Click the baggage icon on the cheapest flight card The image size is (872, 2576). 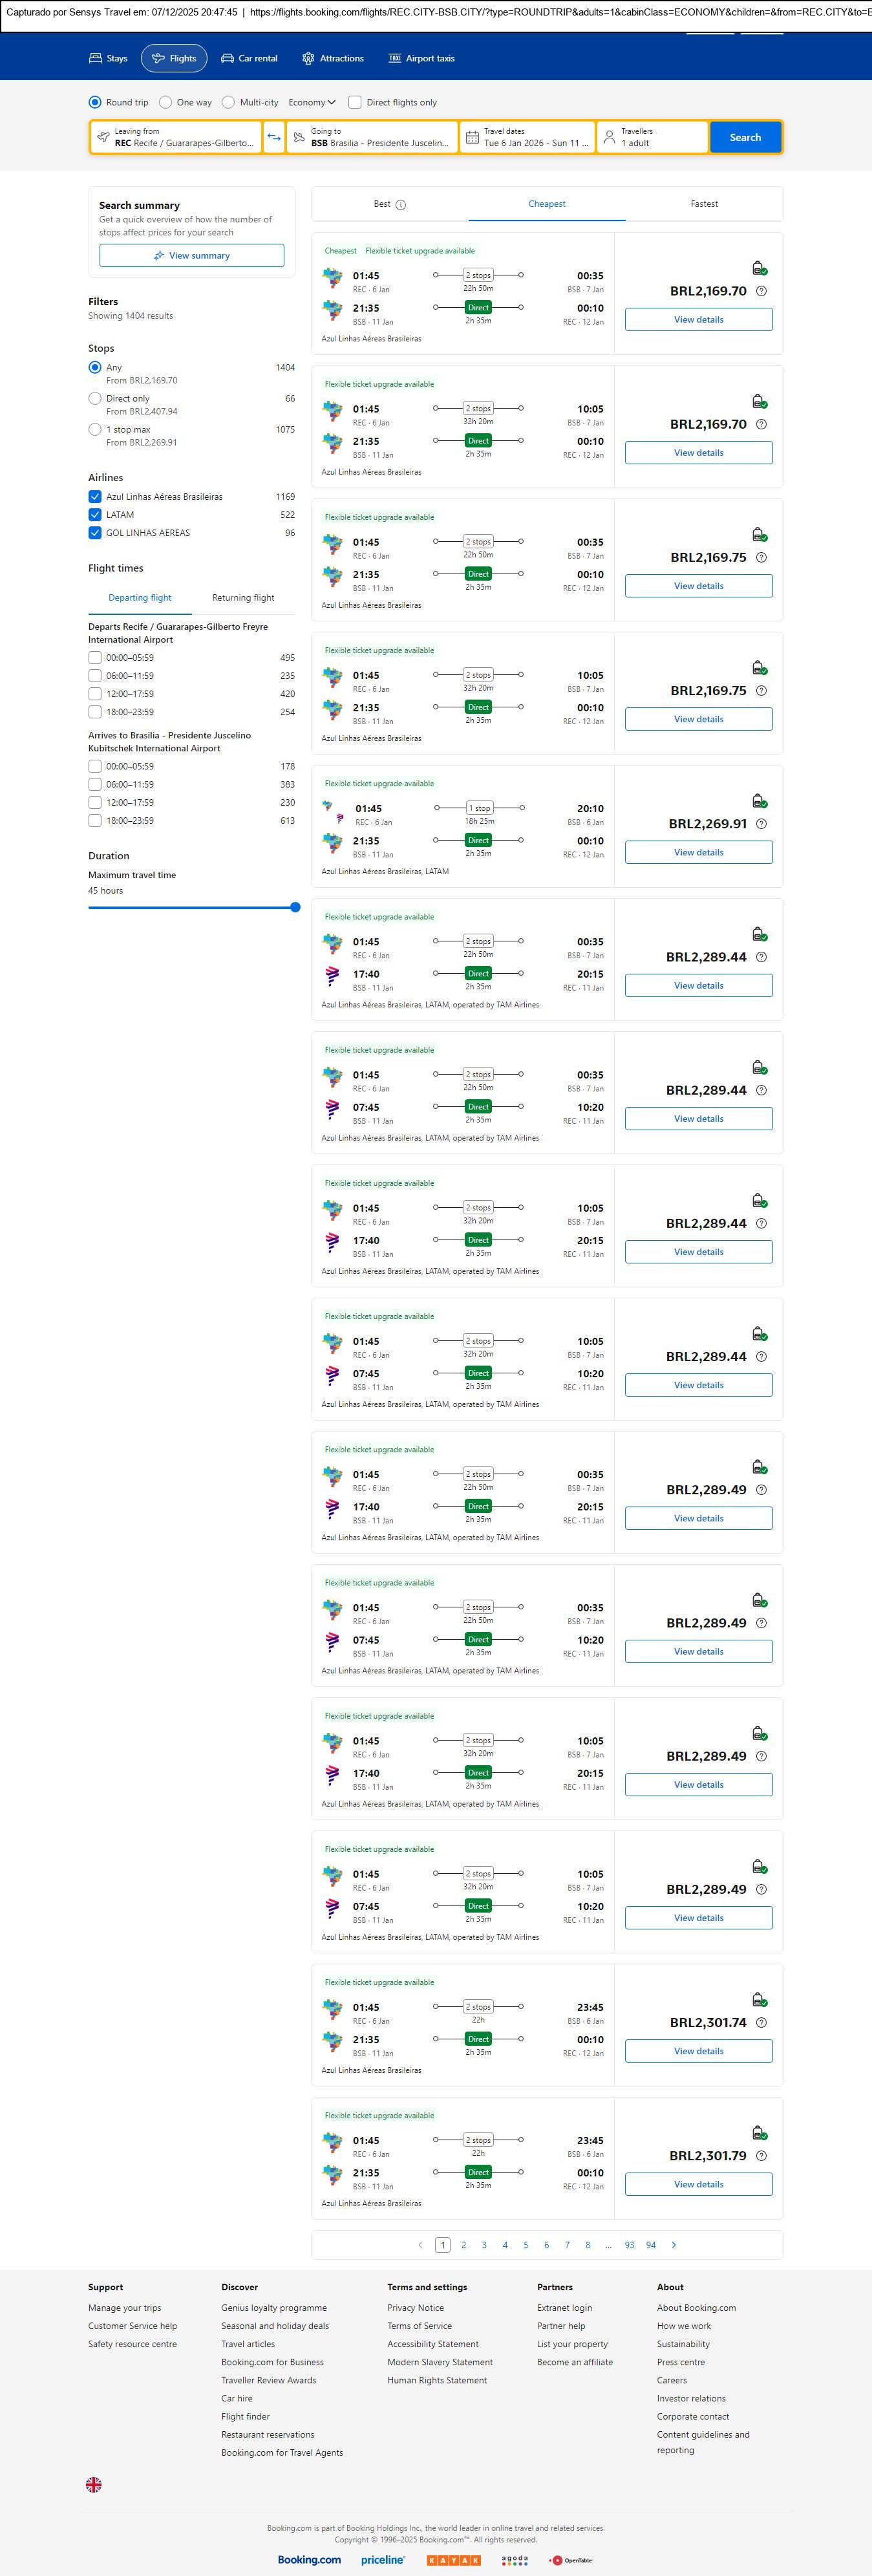[x=759, y=268]
